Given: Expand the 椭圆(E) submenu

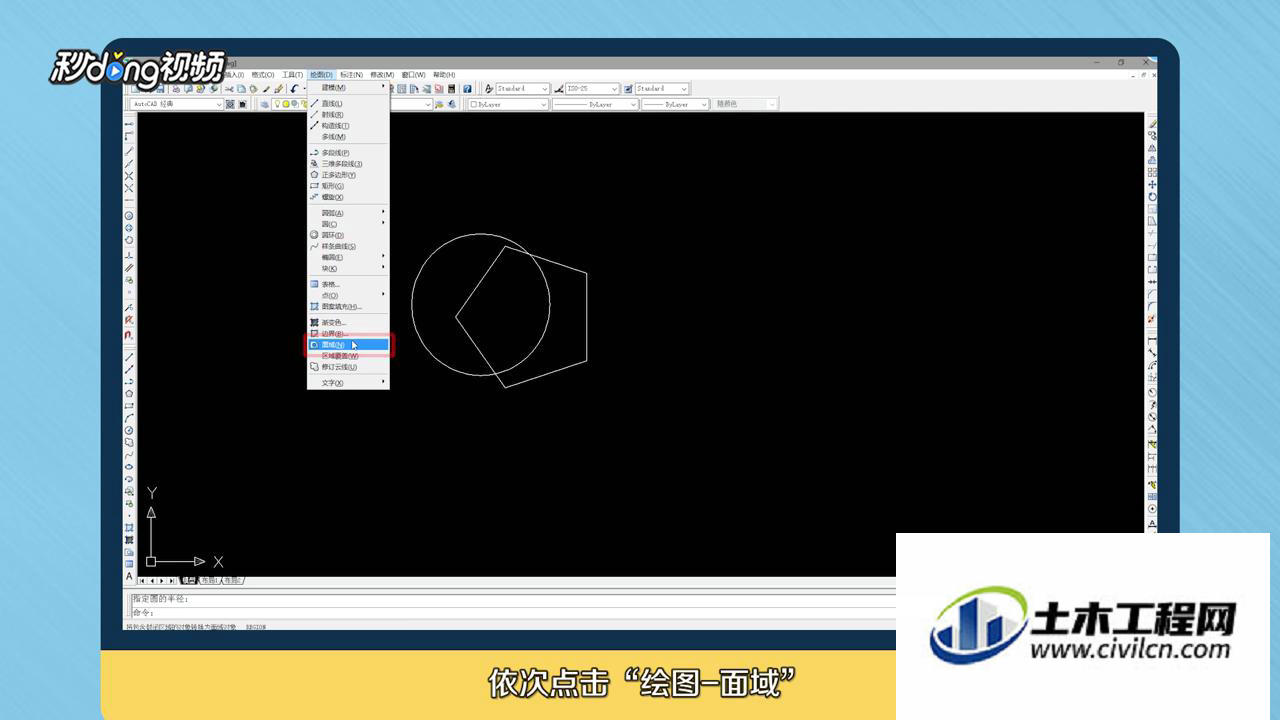Looking at the screenshot, I should click(x=348, y=257).
